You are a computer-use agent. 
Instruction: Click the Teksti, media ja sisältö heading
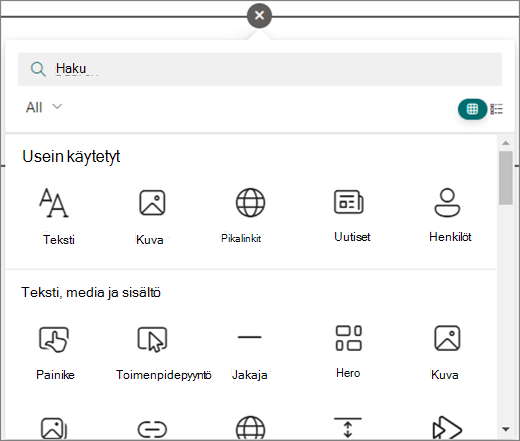pos(91,292)
